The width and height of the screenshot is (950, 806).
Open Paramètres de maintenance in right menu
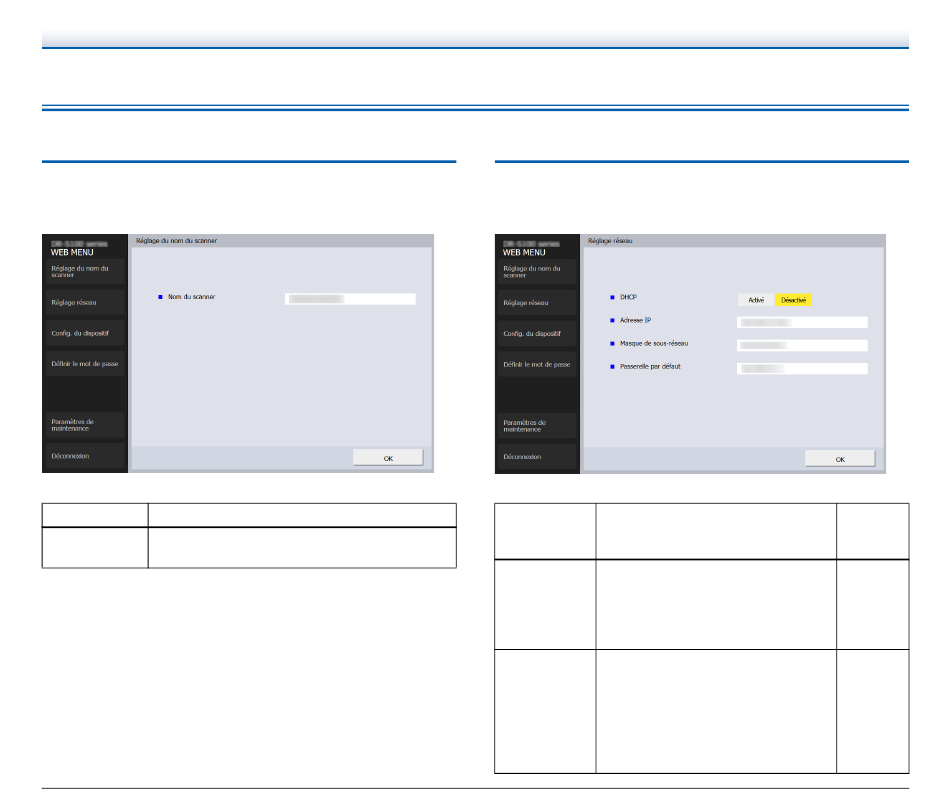pos(537,425)
